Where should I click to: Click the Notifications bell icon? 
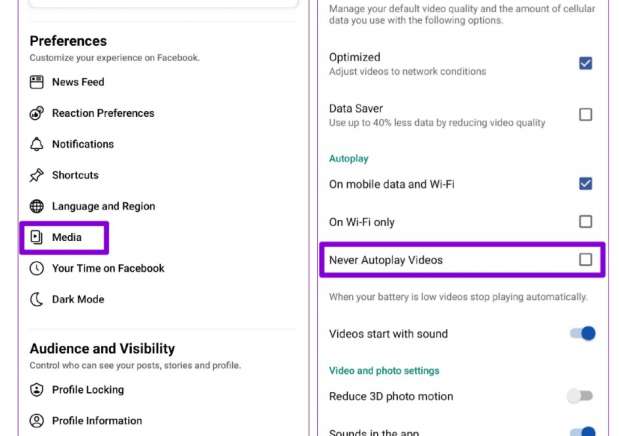click(37, 144)
